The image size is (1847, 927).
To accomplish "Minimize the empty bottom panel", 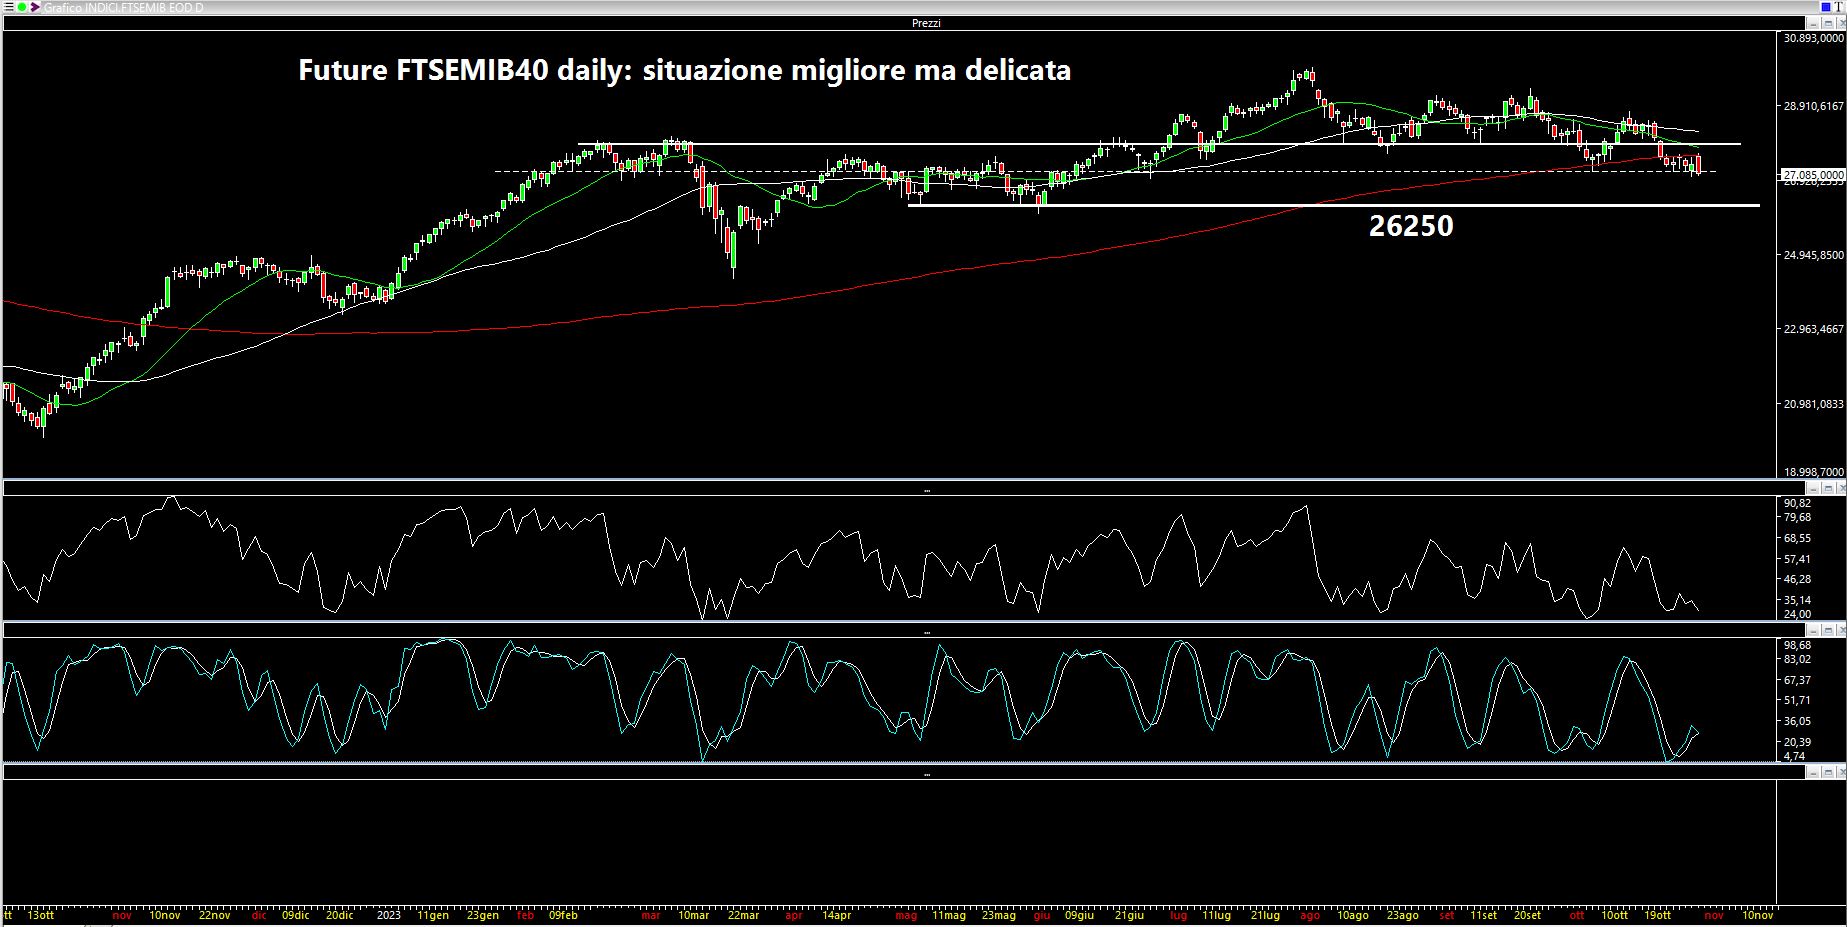I will 1813,772.
